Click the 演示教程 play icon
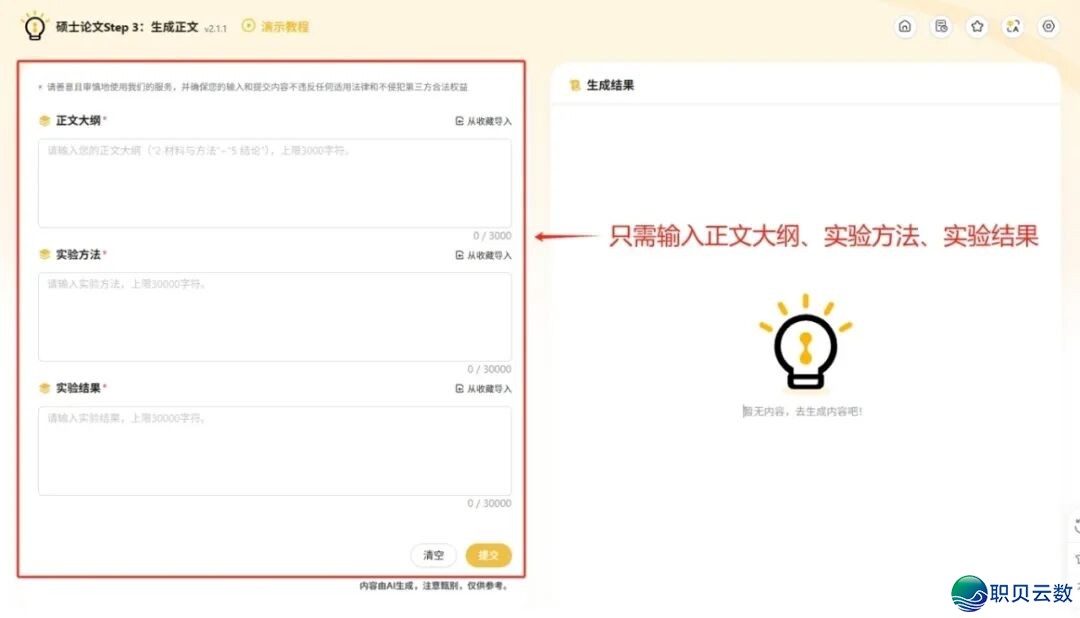The width and height of the screenshot is (1080, 618). [249, 26]
